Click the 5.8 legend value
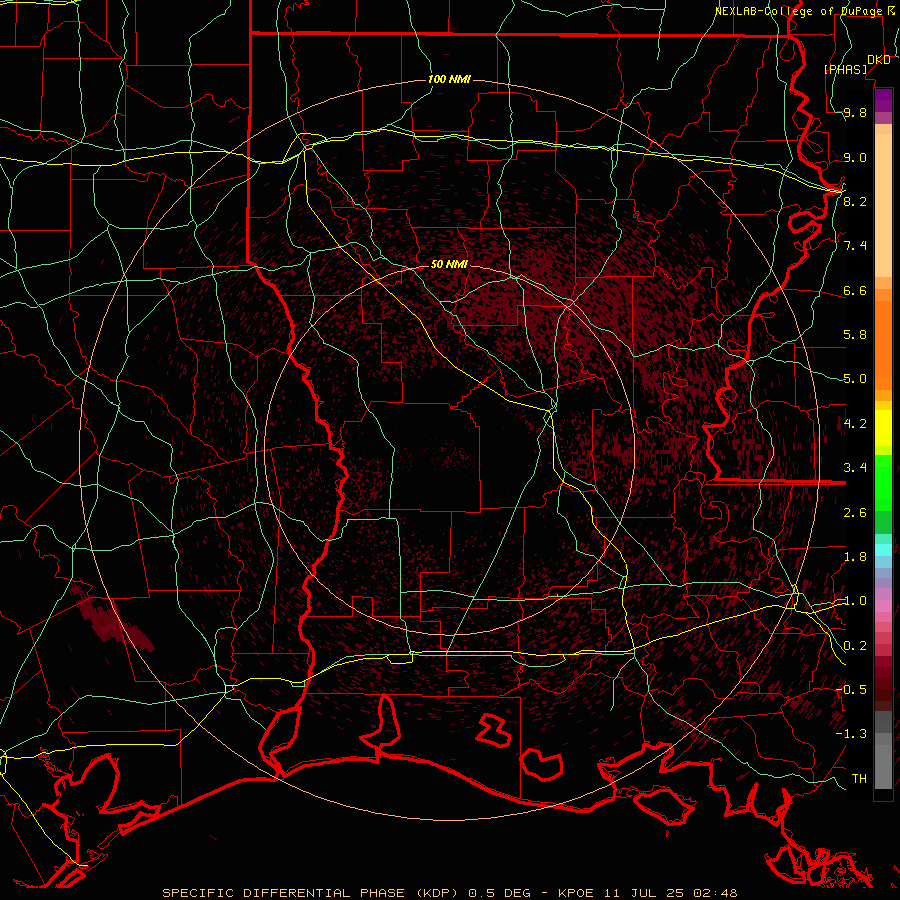The width and height of the screenshot is (900, 900). click(855, 335)
